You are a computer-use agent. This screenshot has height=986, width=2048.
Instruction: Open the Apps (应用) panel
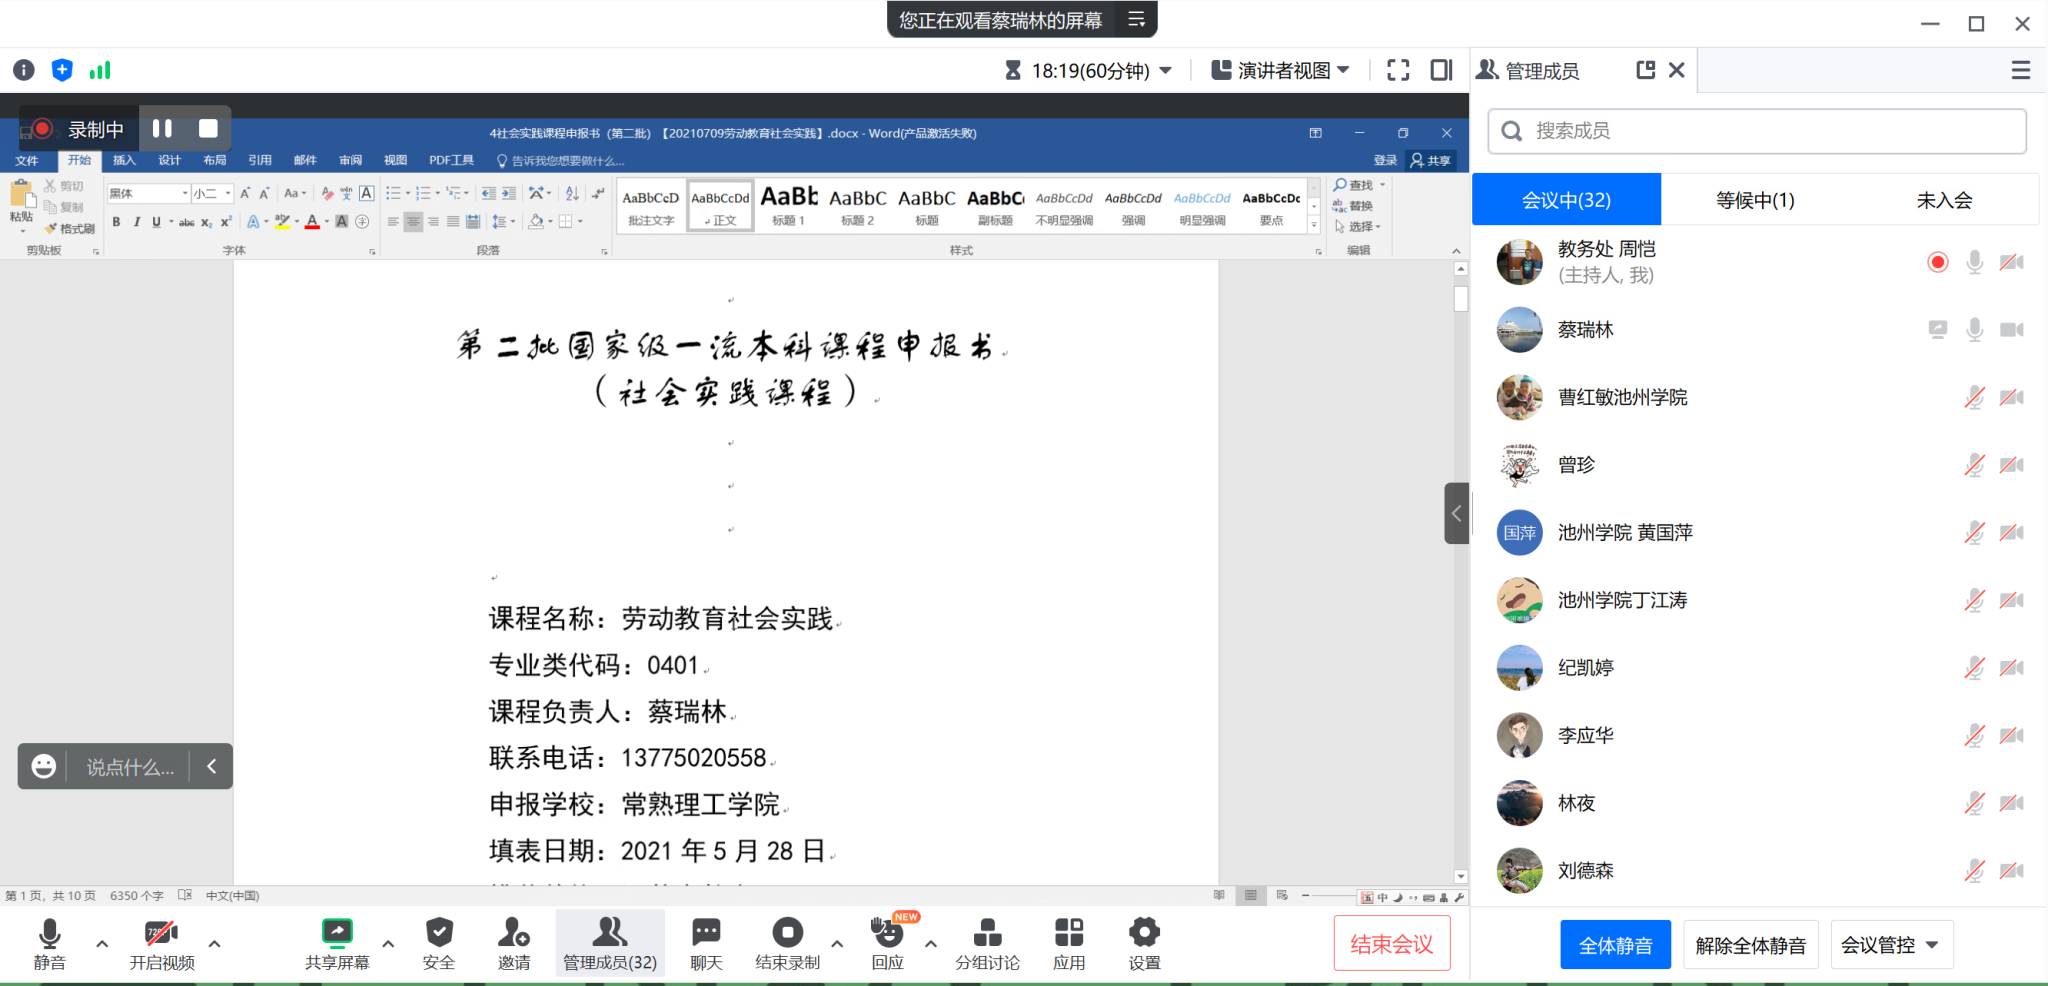click(x=1068, y=943)
